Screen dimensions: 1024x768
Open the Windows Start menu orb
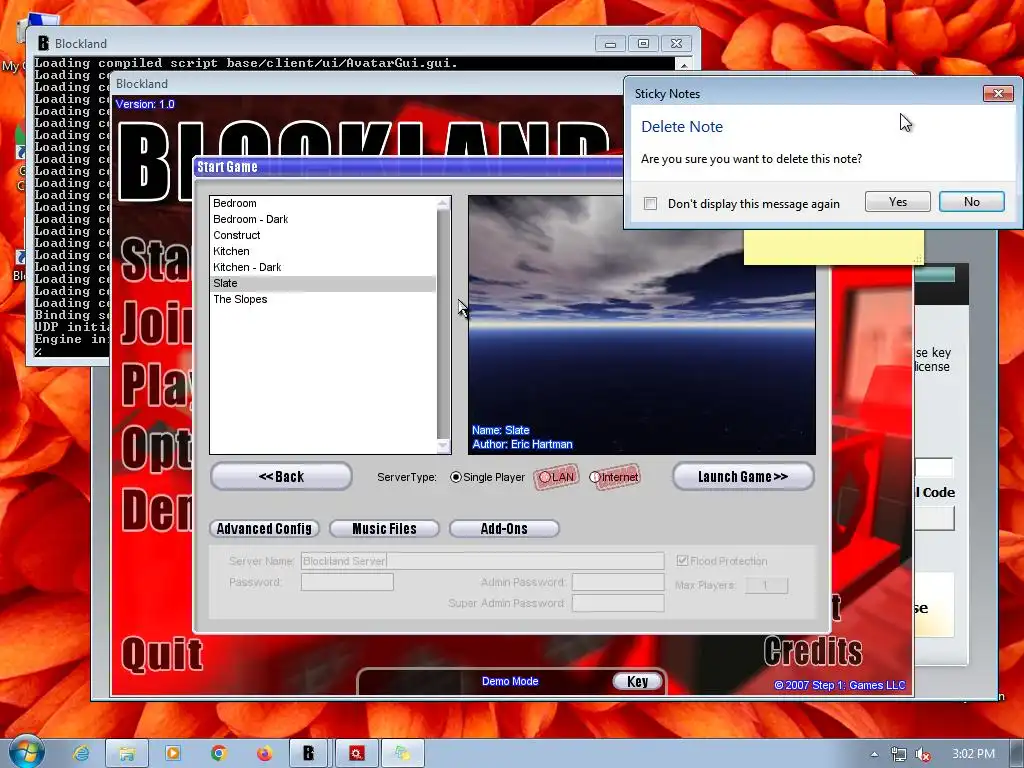[x=26, y=751]
